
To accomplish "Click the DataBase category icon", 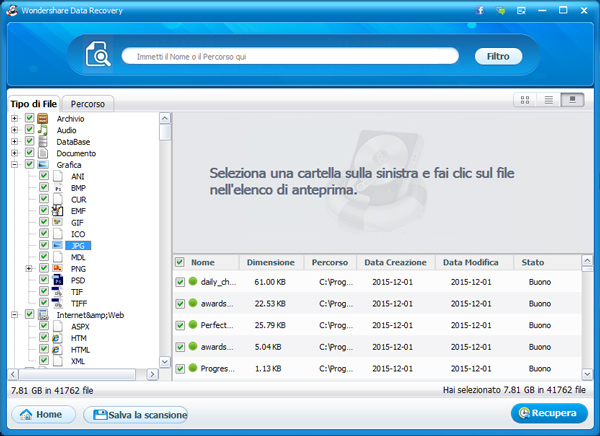I will click(x=43, y=141).
